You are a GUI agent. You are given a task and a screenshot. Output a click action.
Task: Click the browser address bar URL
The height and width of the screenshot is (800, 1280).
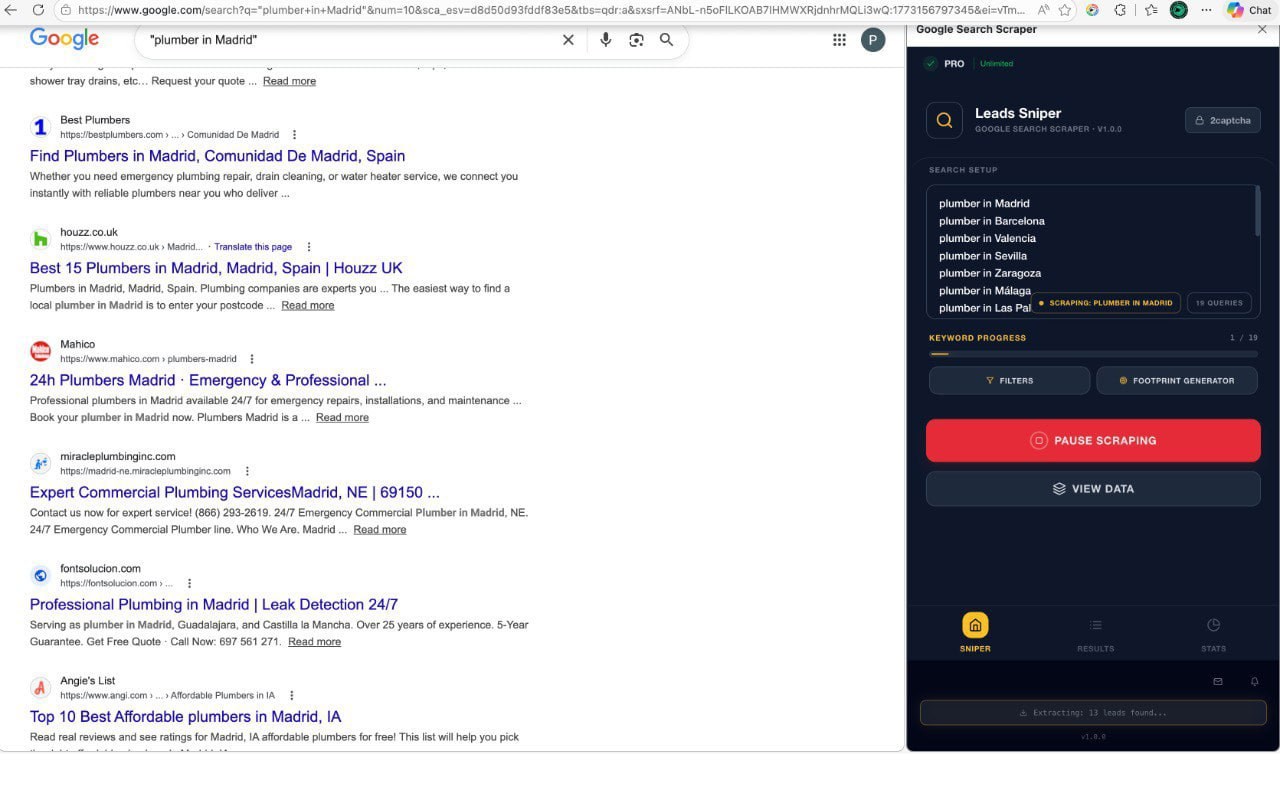[550, 10]
